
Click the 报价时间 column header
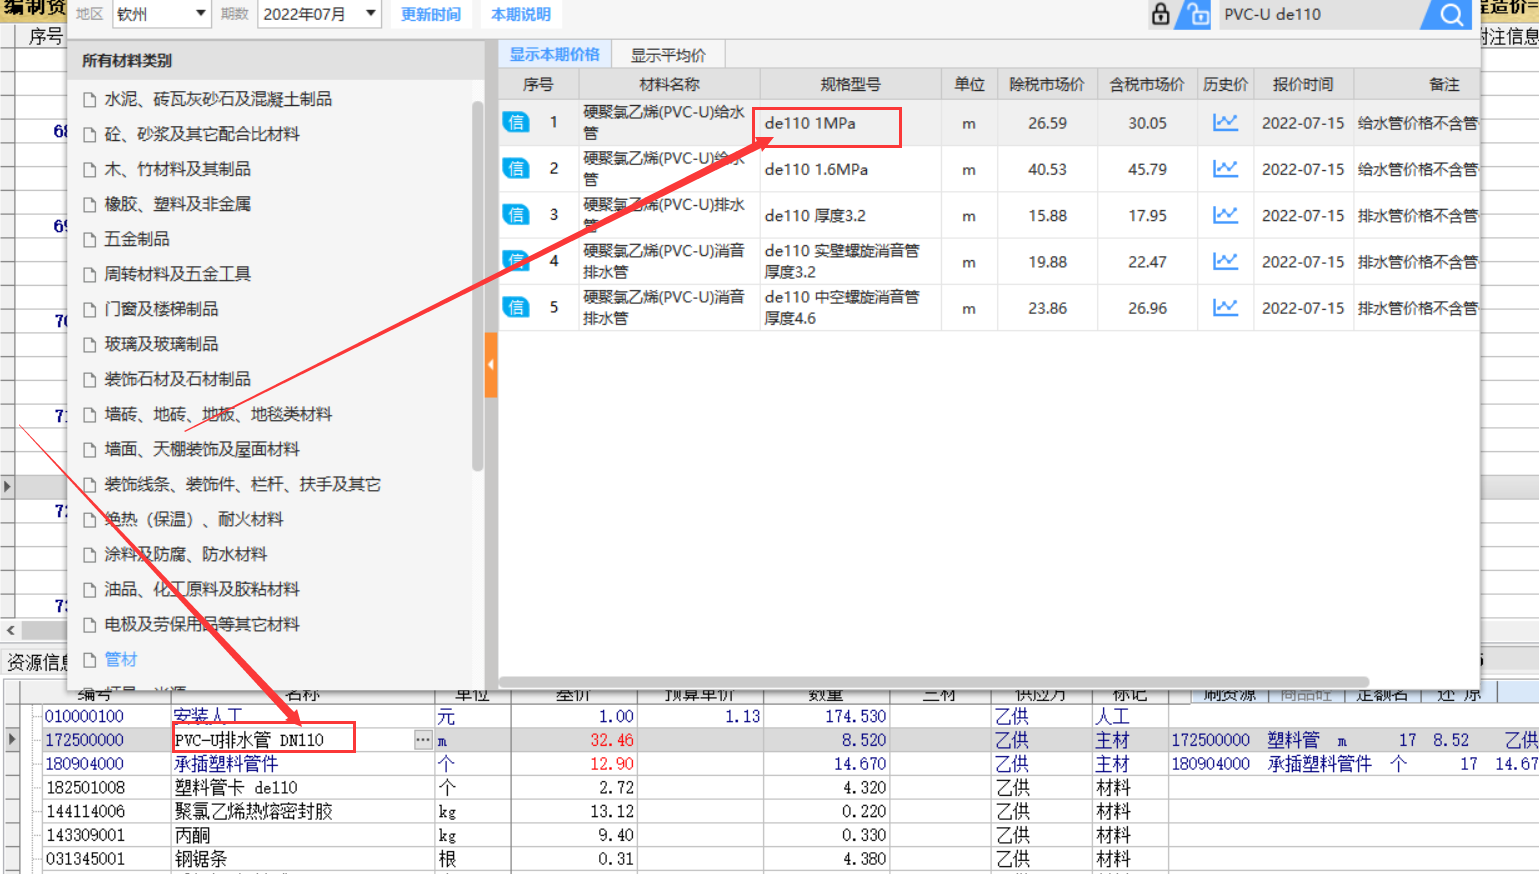(1302, 84)
